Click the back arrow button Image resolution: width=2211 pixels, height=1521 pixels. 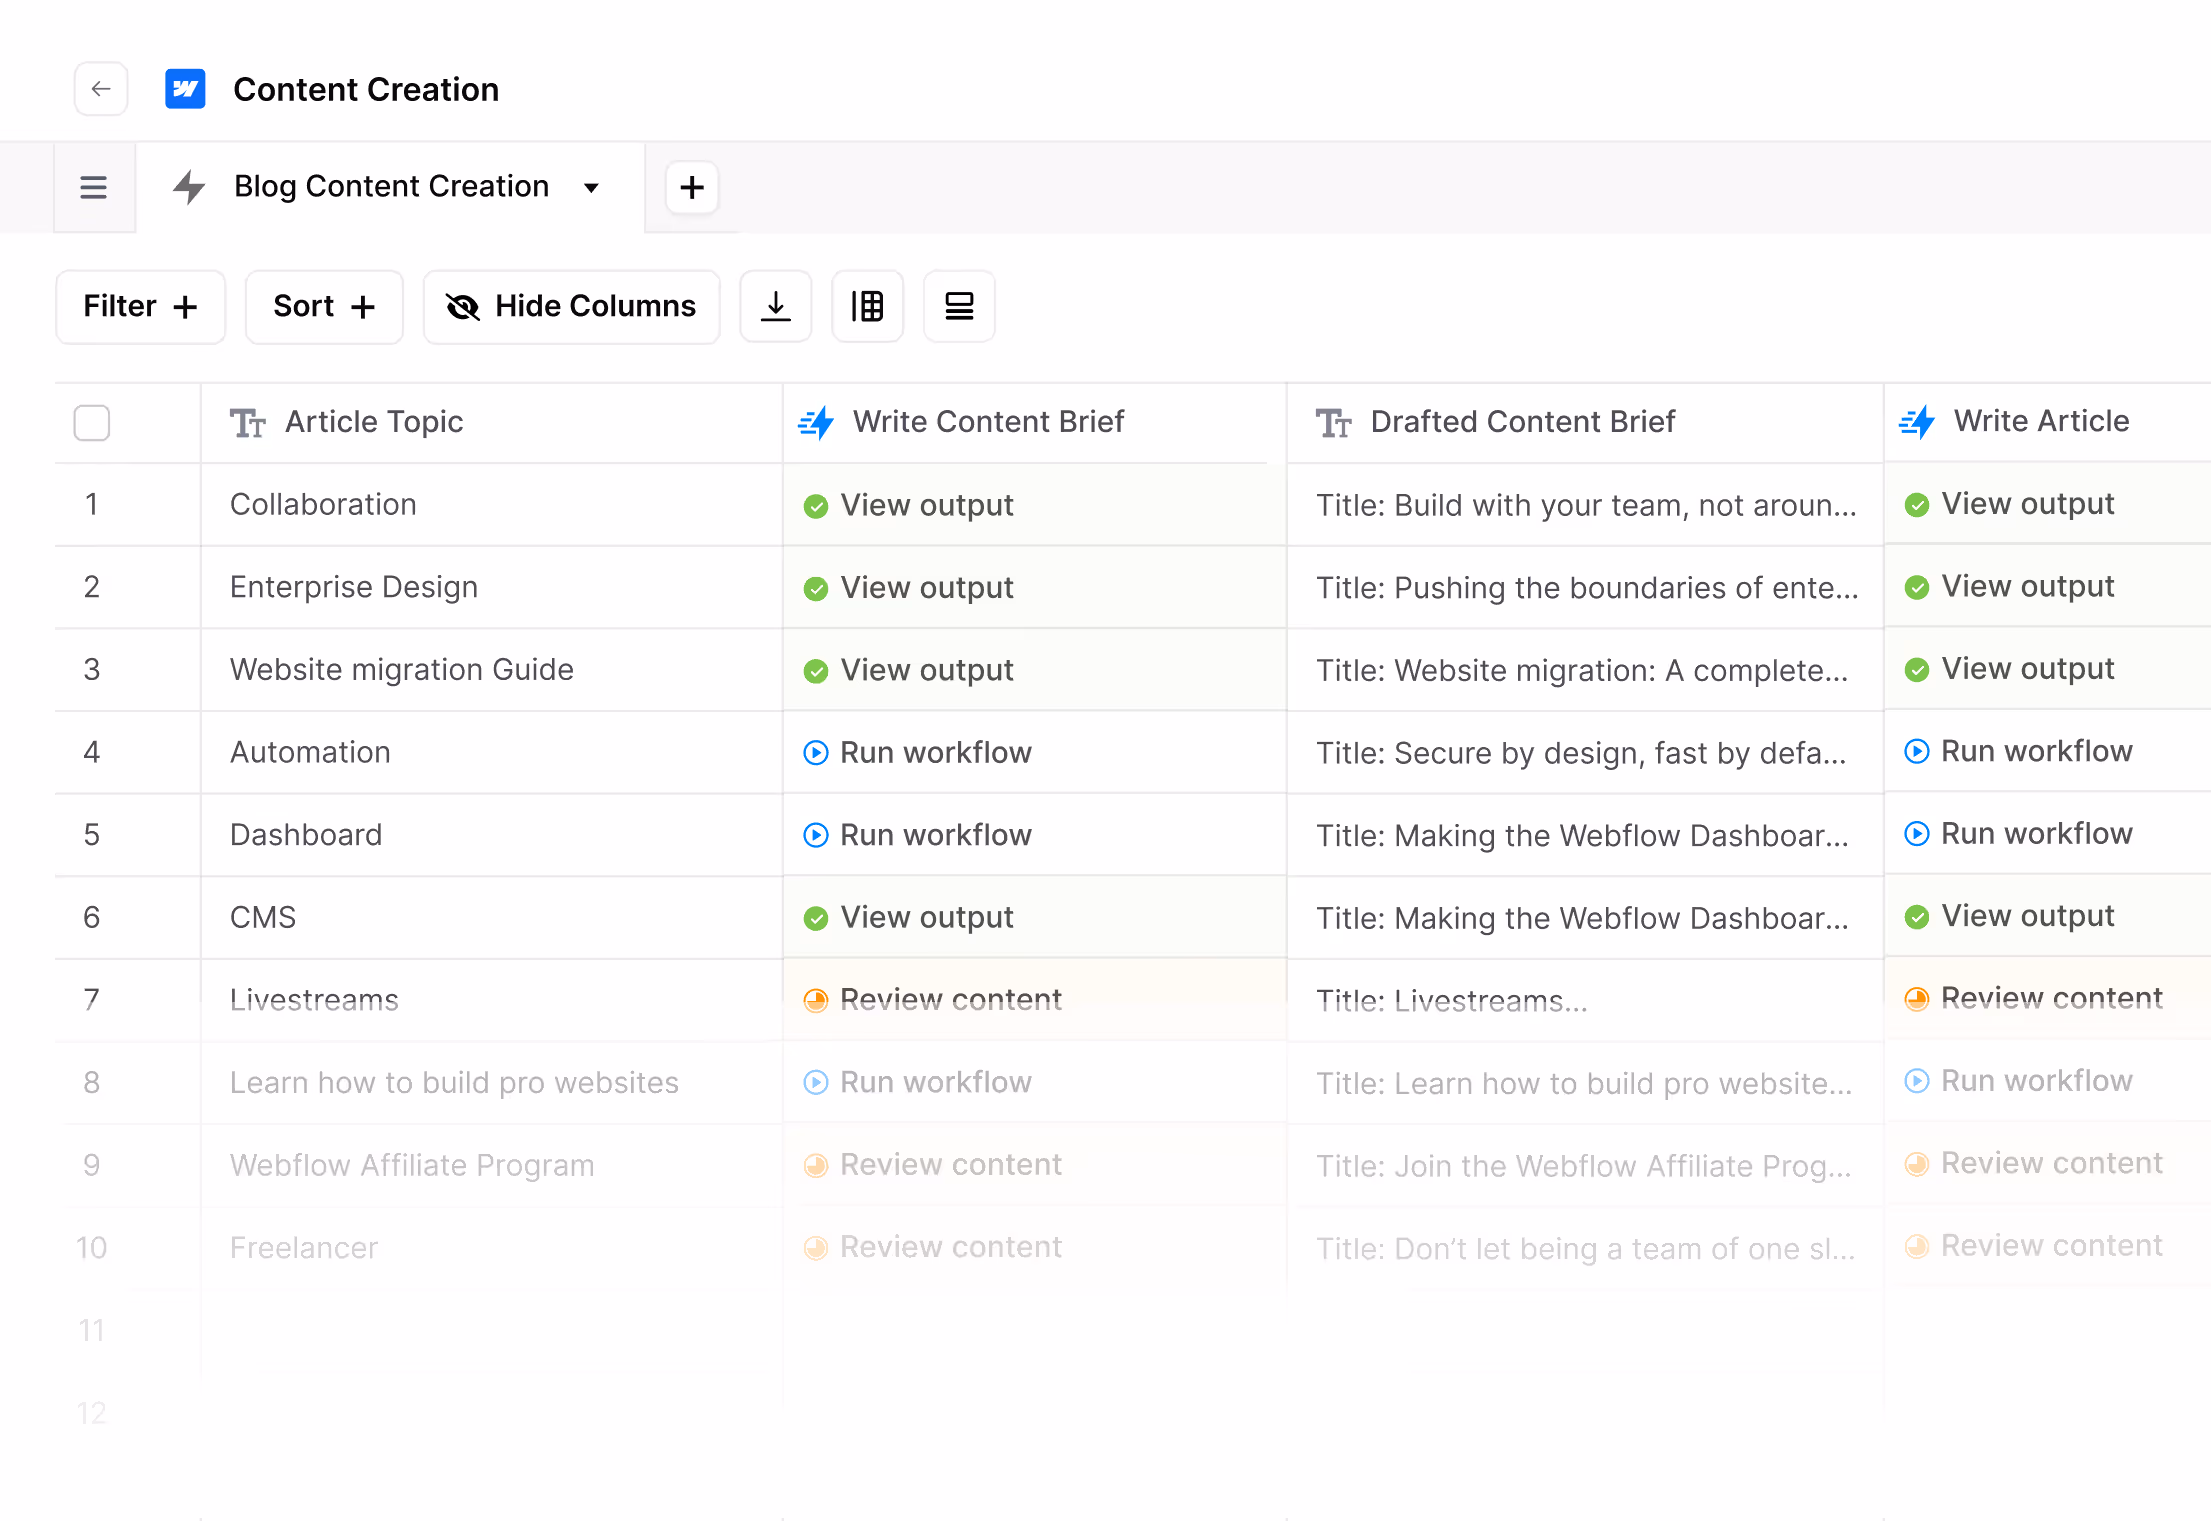pos(101,89)
